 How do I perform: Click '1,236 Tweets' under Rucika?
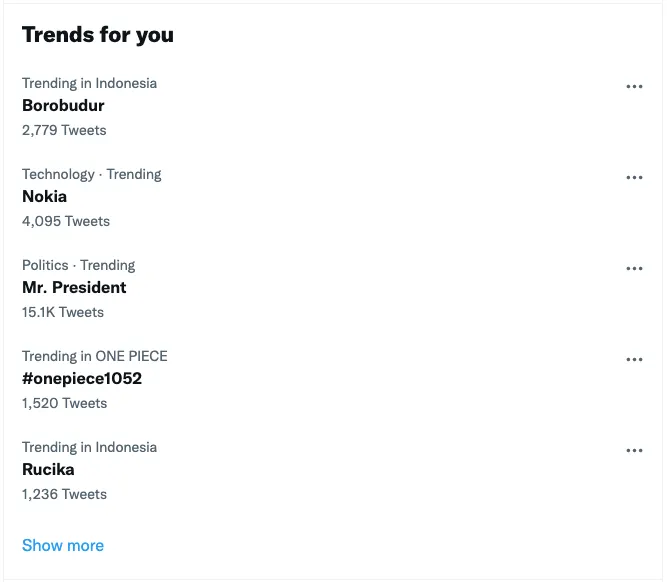click(64, 494)
